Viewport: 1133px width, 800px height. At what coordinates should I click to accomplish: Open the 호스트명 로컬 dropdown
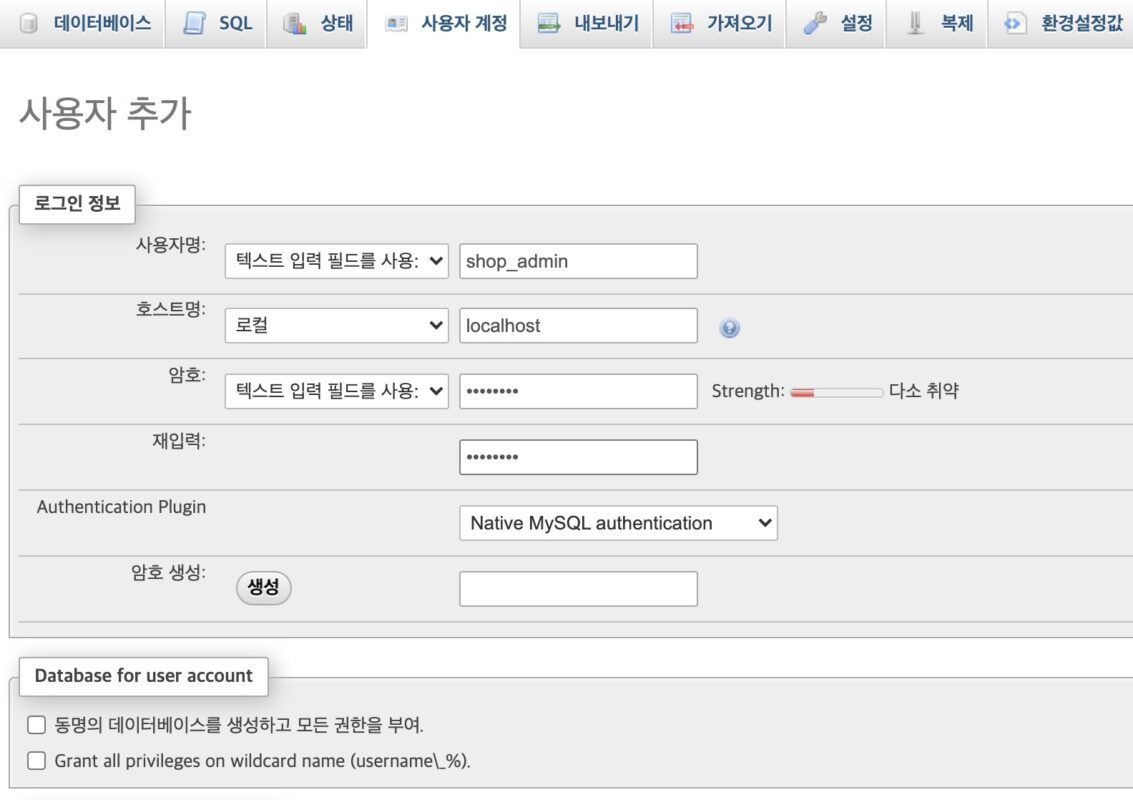coord(337,326)
